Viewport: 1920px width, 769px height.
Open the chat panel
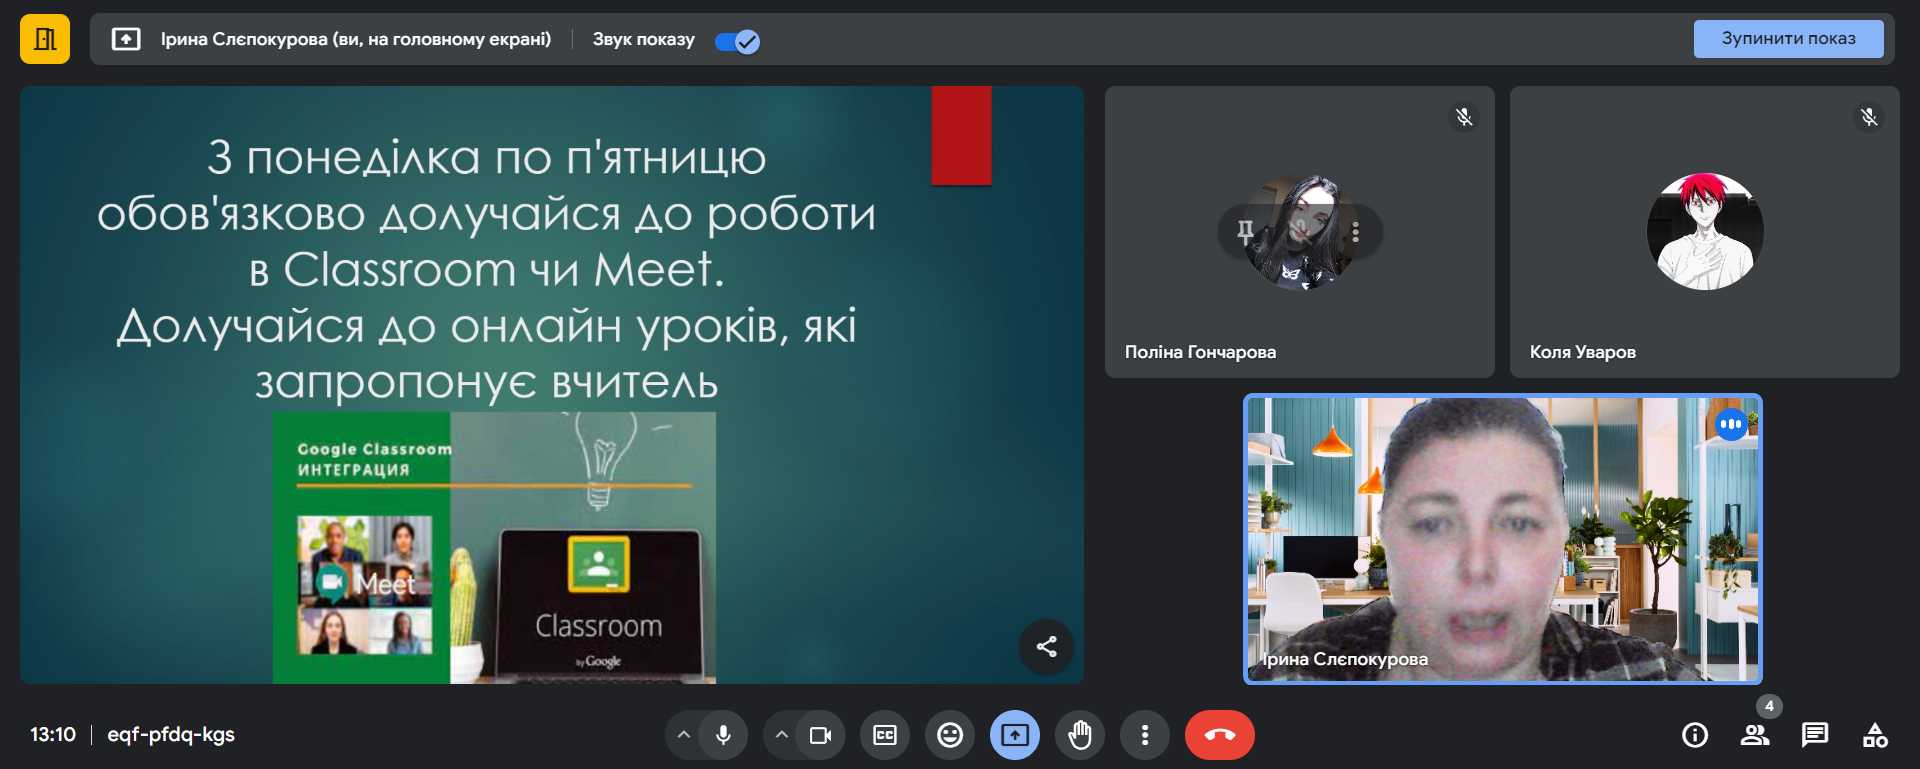1814,736
